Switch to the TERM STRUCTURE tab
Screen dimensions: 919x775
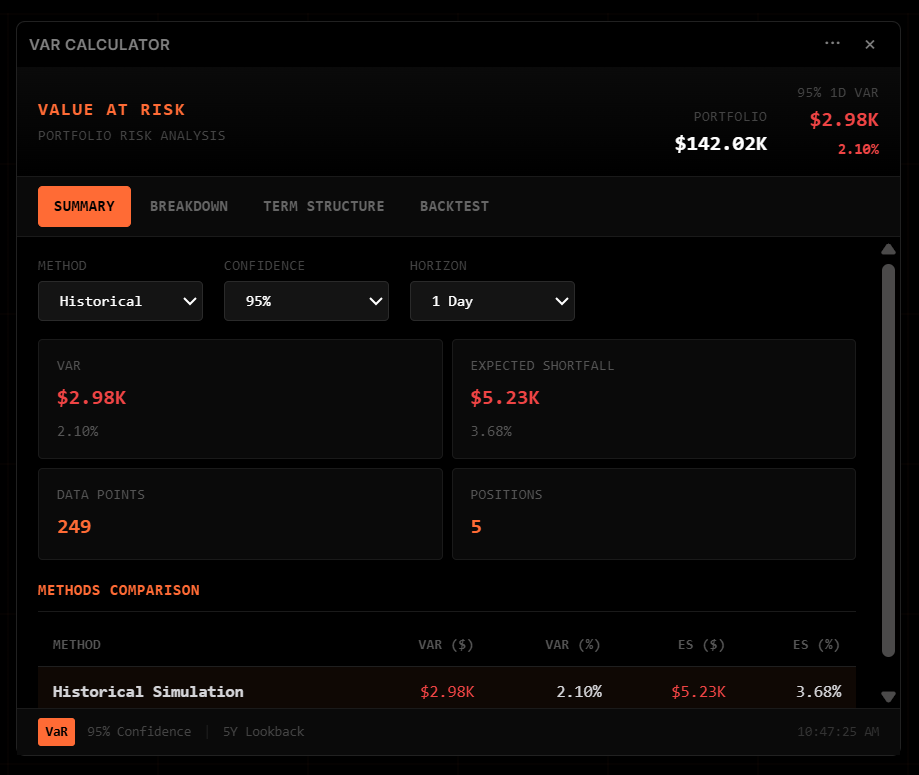tap(324, 206)
